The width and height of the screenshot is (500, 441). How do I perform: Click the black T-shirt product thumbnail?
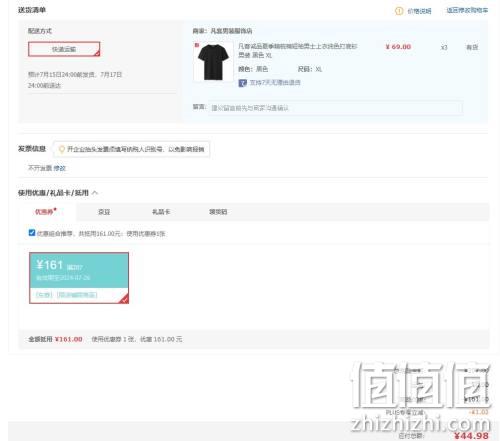pyautogui.click(x=213, y=62)
